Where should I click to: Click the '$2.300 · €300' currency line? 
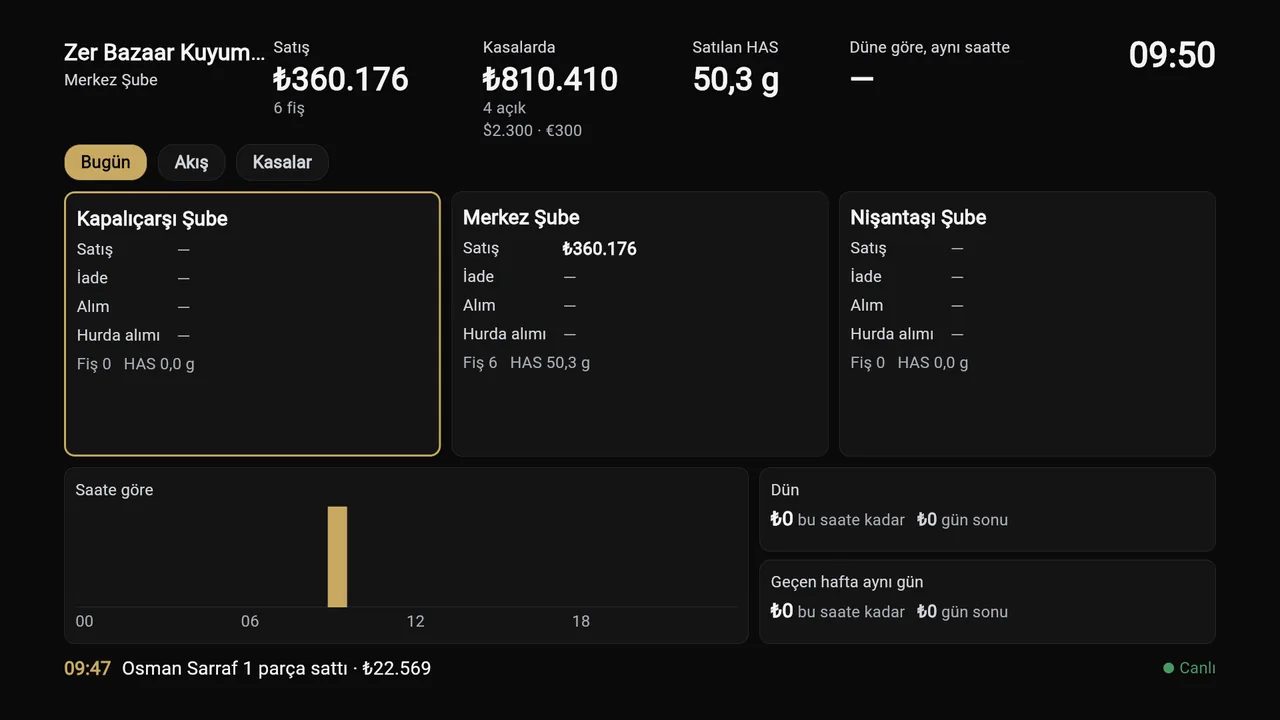click(x=532, y=130)
